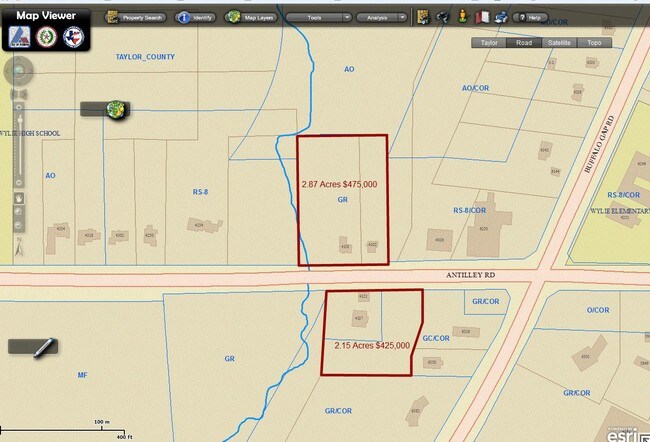This screenshot has height=442, width=650.
Task: Switch basemap to Topo
Action: point(594,44)
